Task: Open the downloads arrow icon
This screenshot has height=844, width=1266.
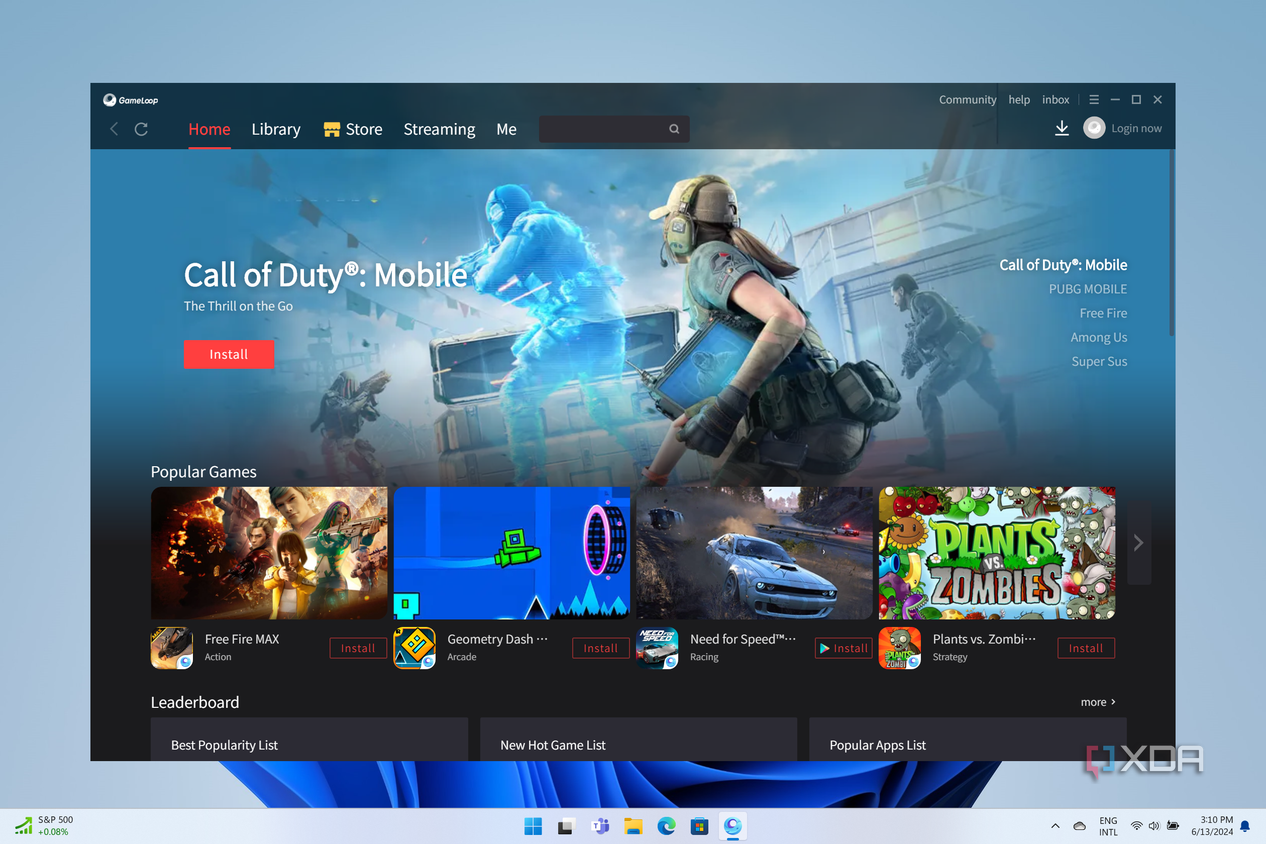Action: coord(1062,128)
